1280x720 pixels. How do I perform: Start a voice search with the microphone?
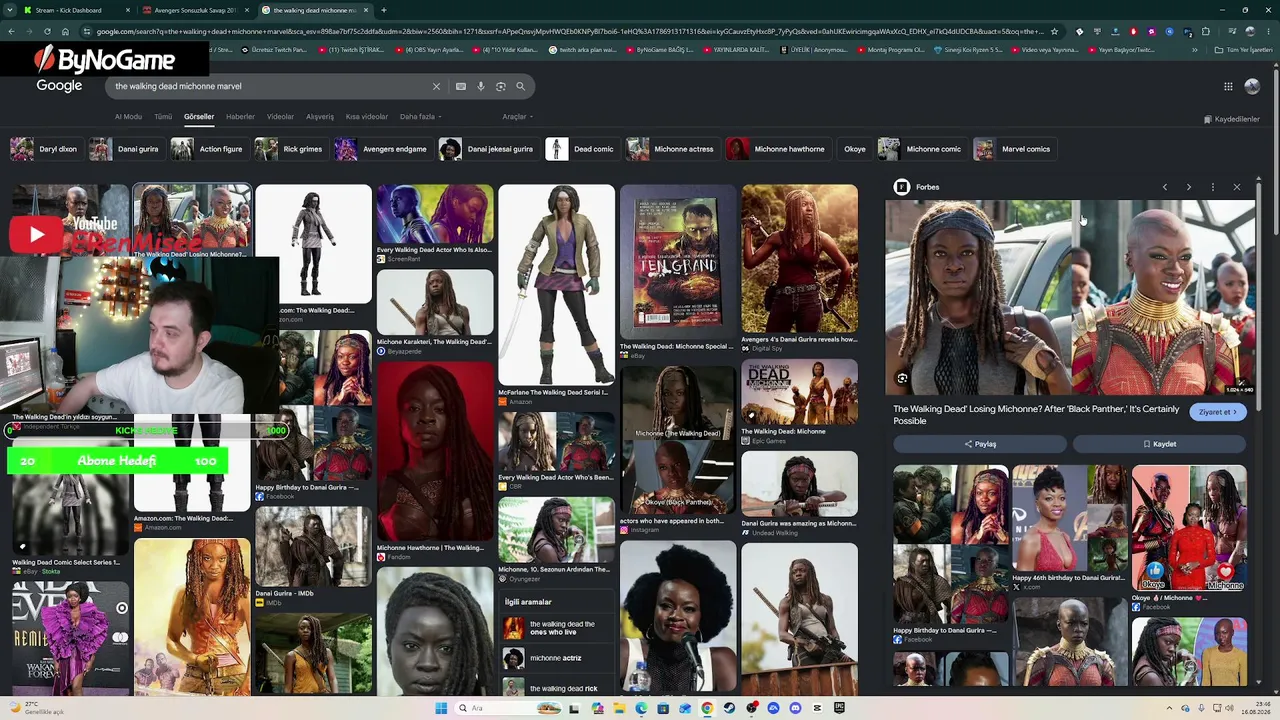481,86
